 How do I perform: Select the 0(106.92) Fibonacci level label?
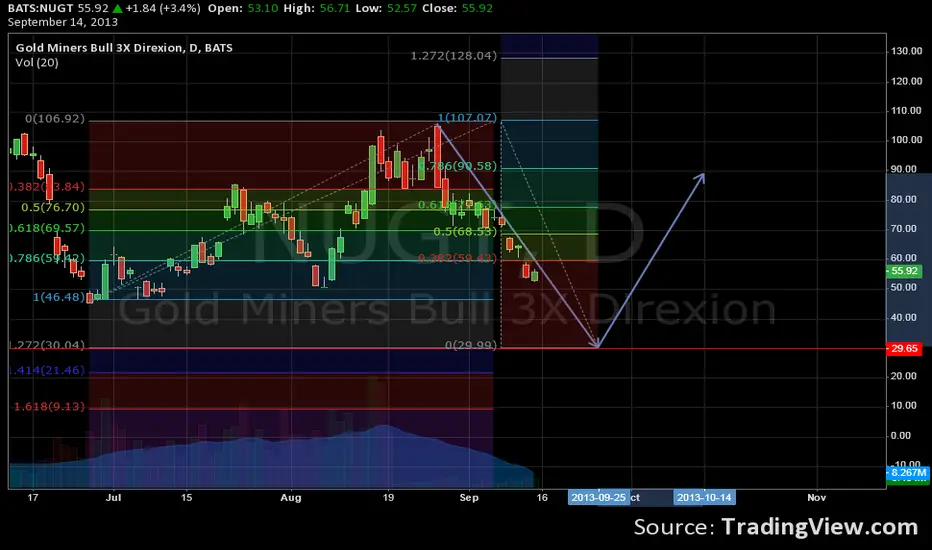coord(55,119)
